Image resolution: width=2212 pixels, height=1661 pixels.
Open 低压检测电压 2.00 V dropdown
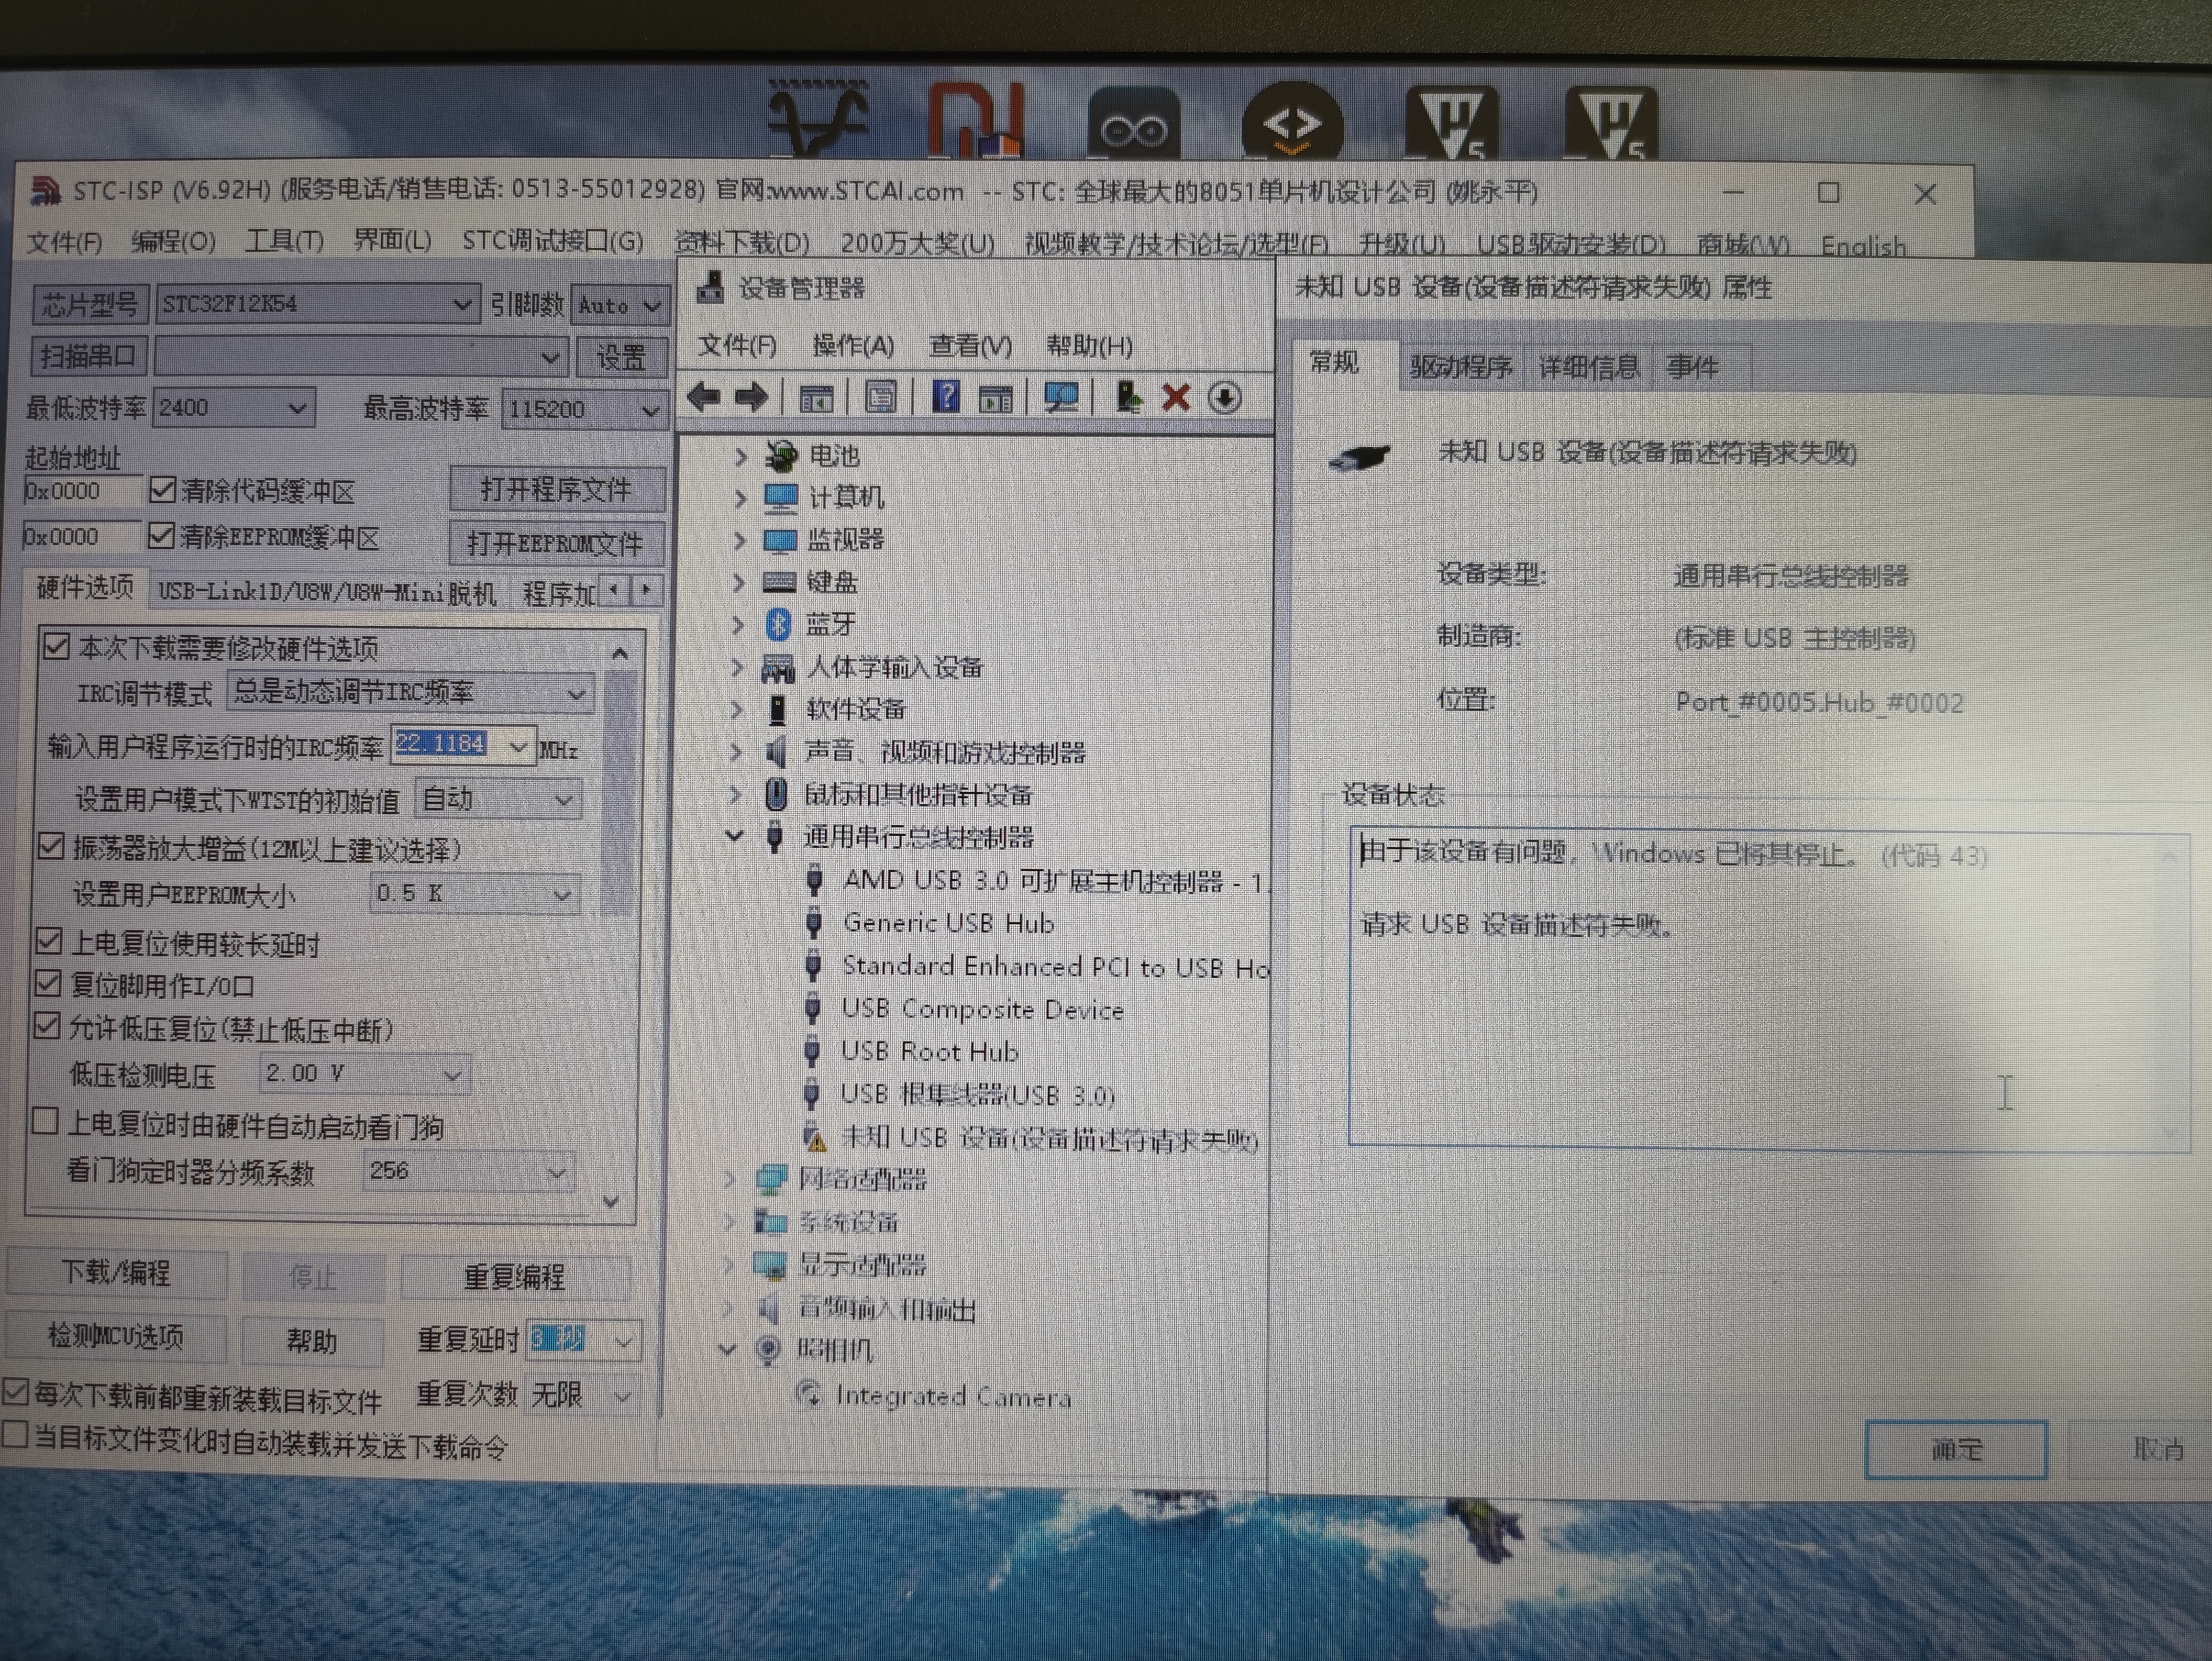364,1074
